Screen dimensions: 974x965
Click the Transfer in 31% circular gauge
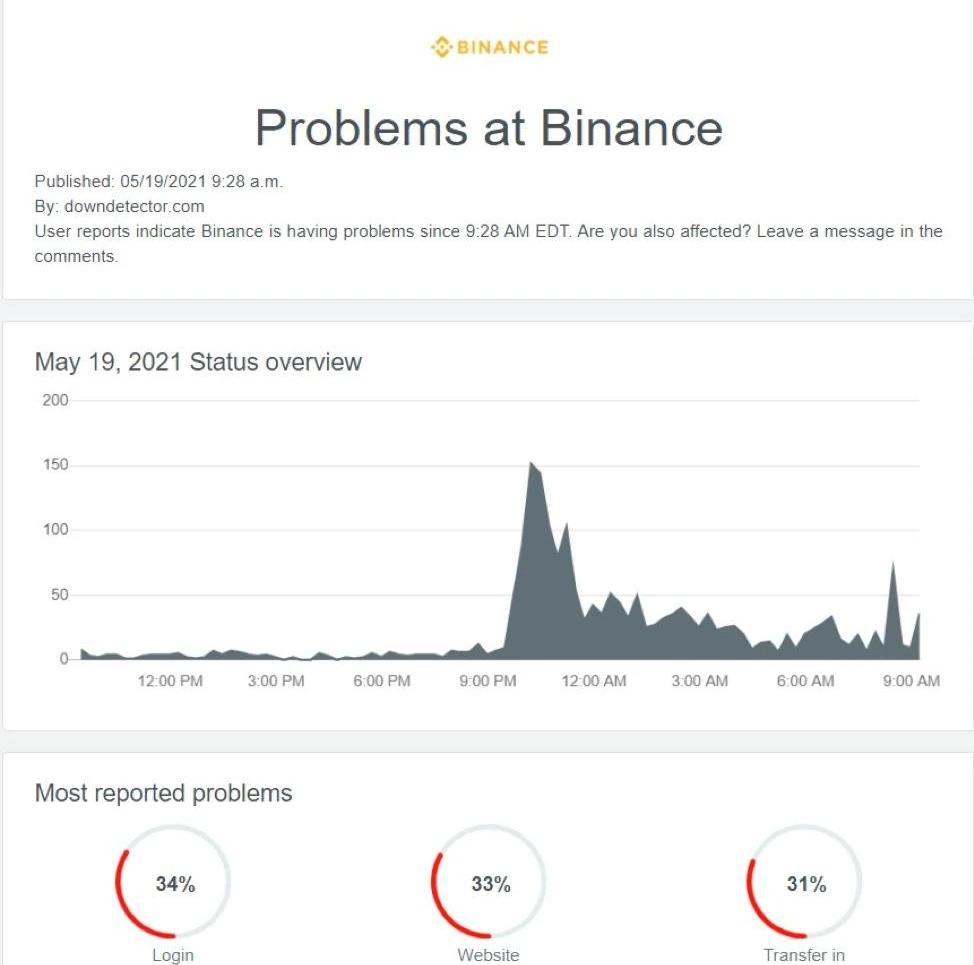[x=805, y=883]
